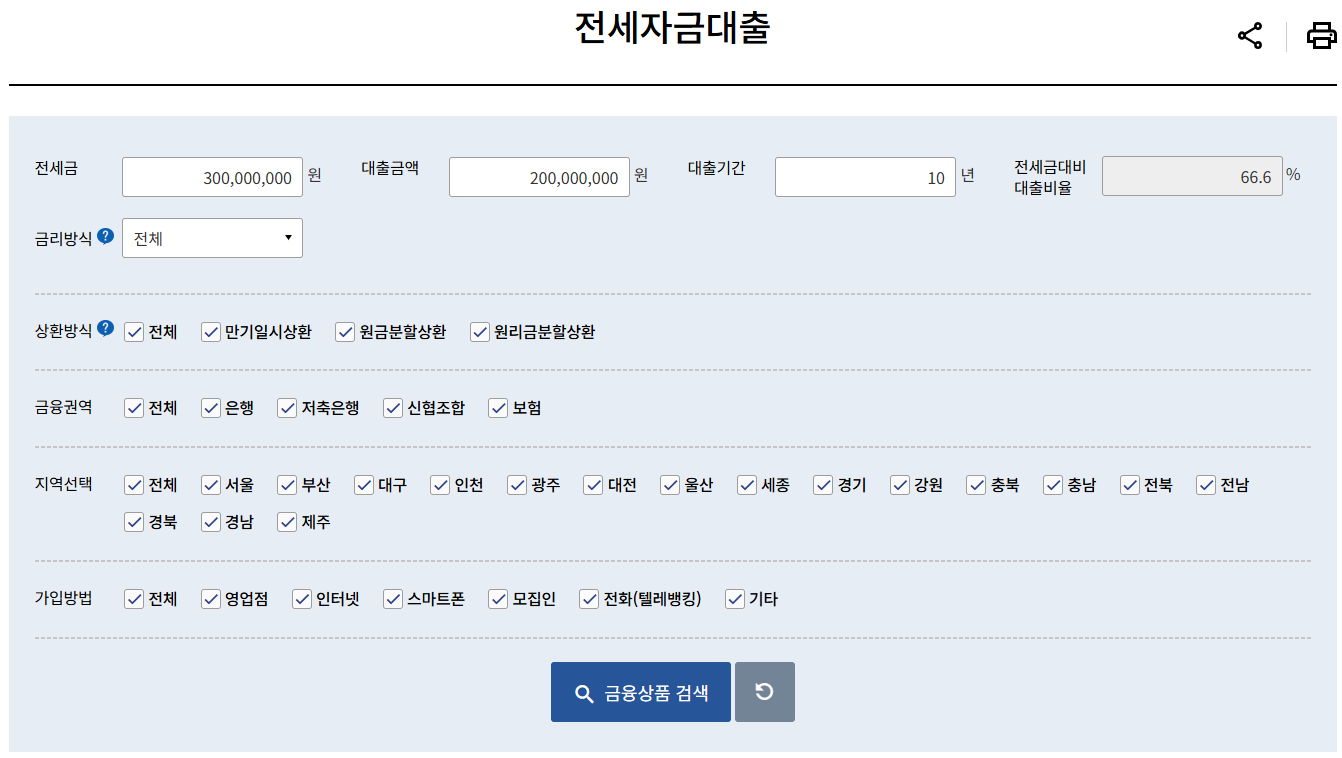The image size is (1342, 758).
Task: Toggle 경남 region checkbox
Action: click(211, 522)
